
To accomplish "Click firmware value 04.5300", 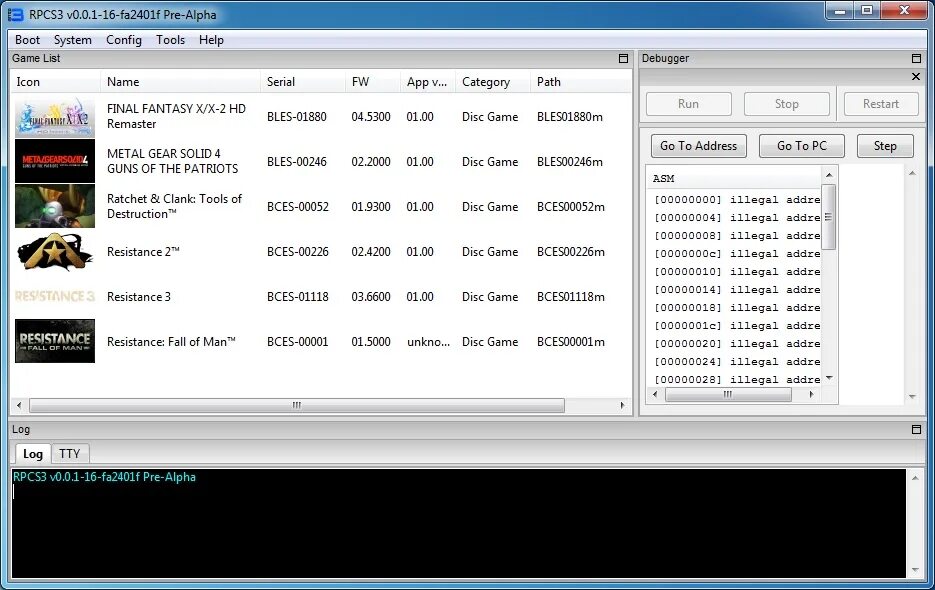I will coord(371,117).
